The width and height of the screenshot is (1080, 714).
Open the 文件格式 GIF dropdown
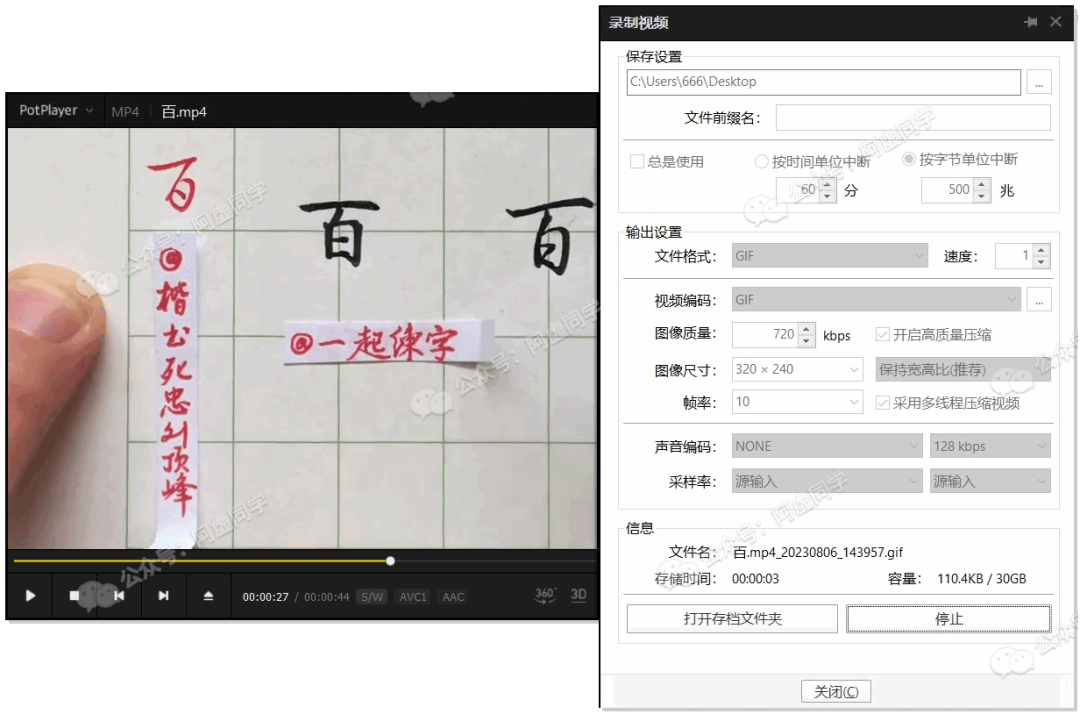(x=829, y=256)
